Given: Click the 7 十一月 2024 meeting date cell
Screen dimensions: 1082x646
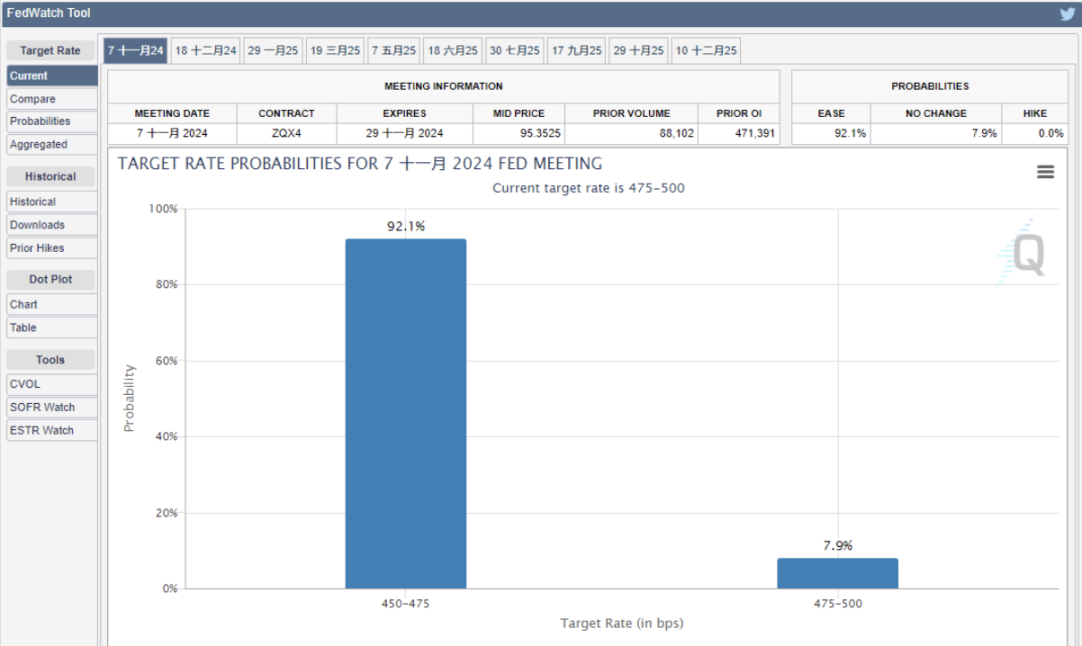Looking at the screenshot, I should [x=172, y=133].
